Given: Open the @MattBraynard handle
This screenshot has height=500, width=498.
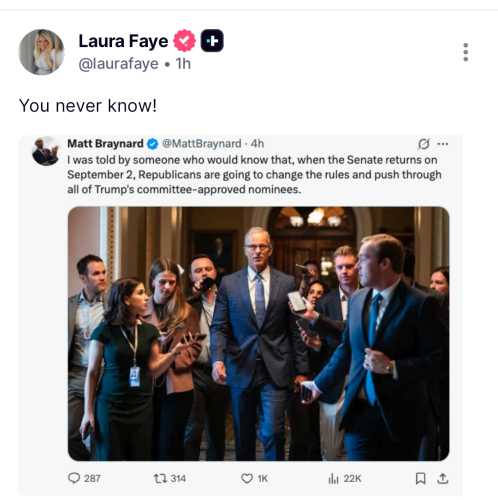Looking at the screenshot, I should pyautogui.click(x=202, y=144).
